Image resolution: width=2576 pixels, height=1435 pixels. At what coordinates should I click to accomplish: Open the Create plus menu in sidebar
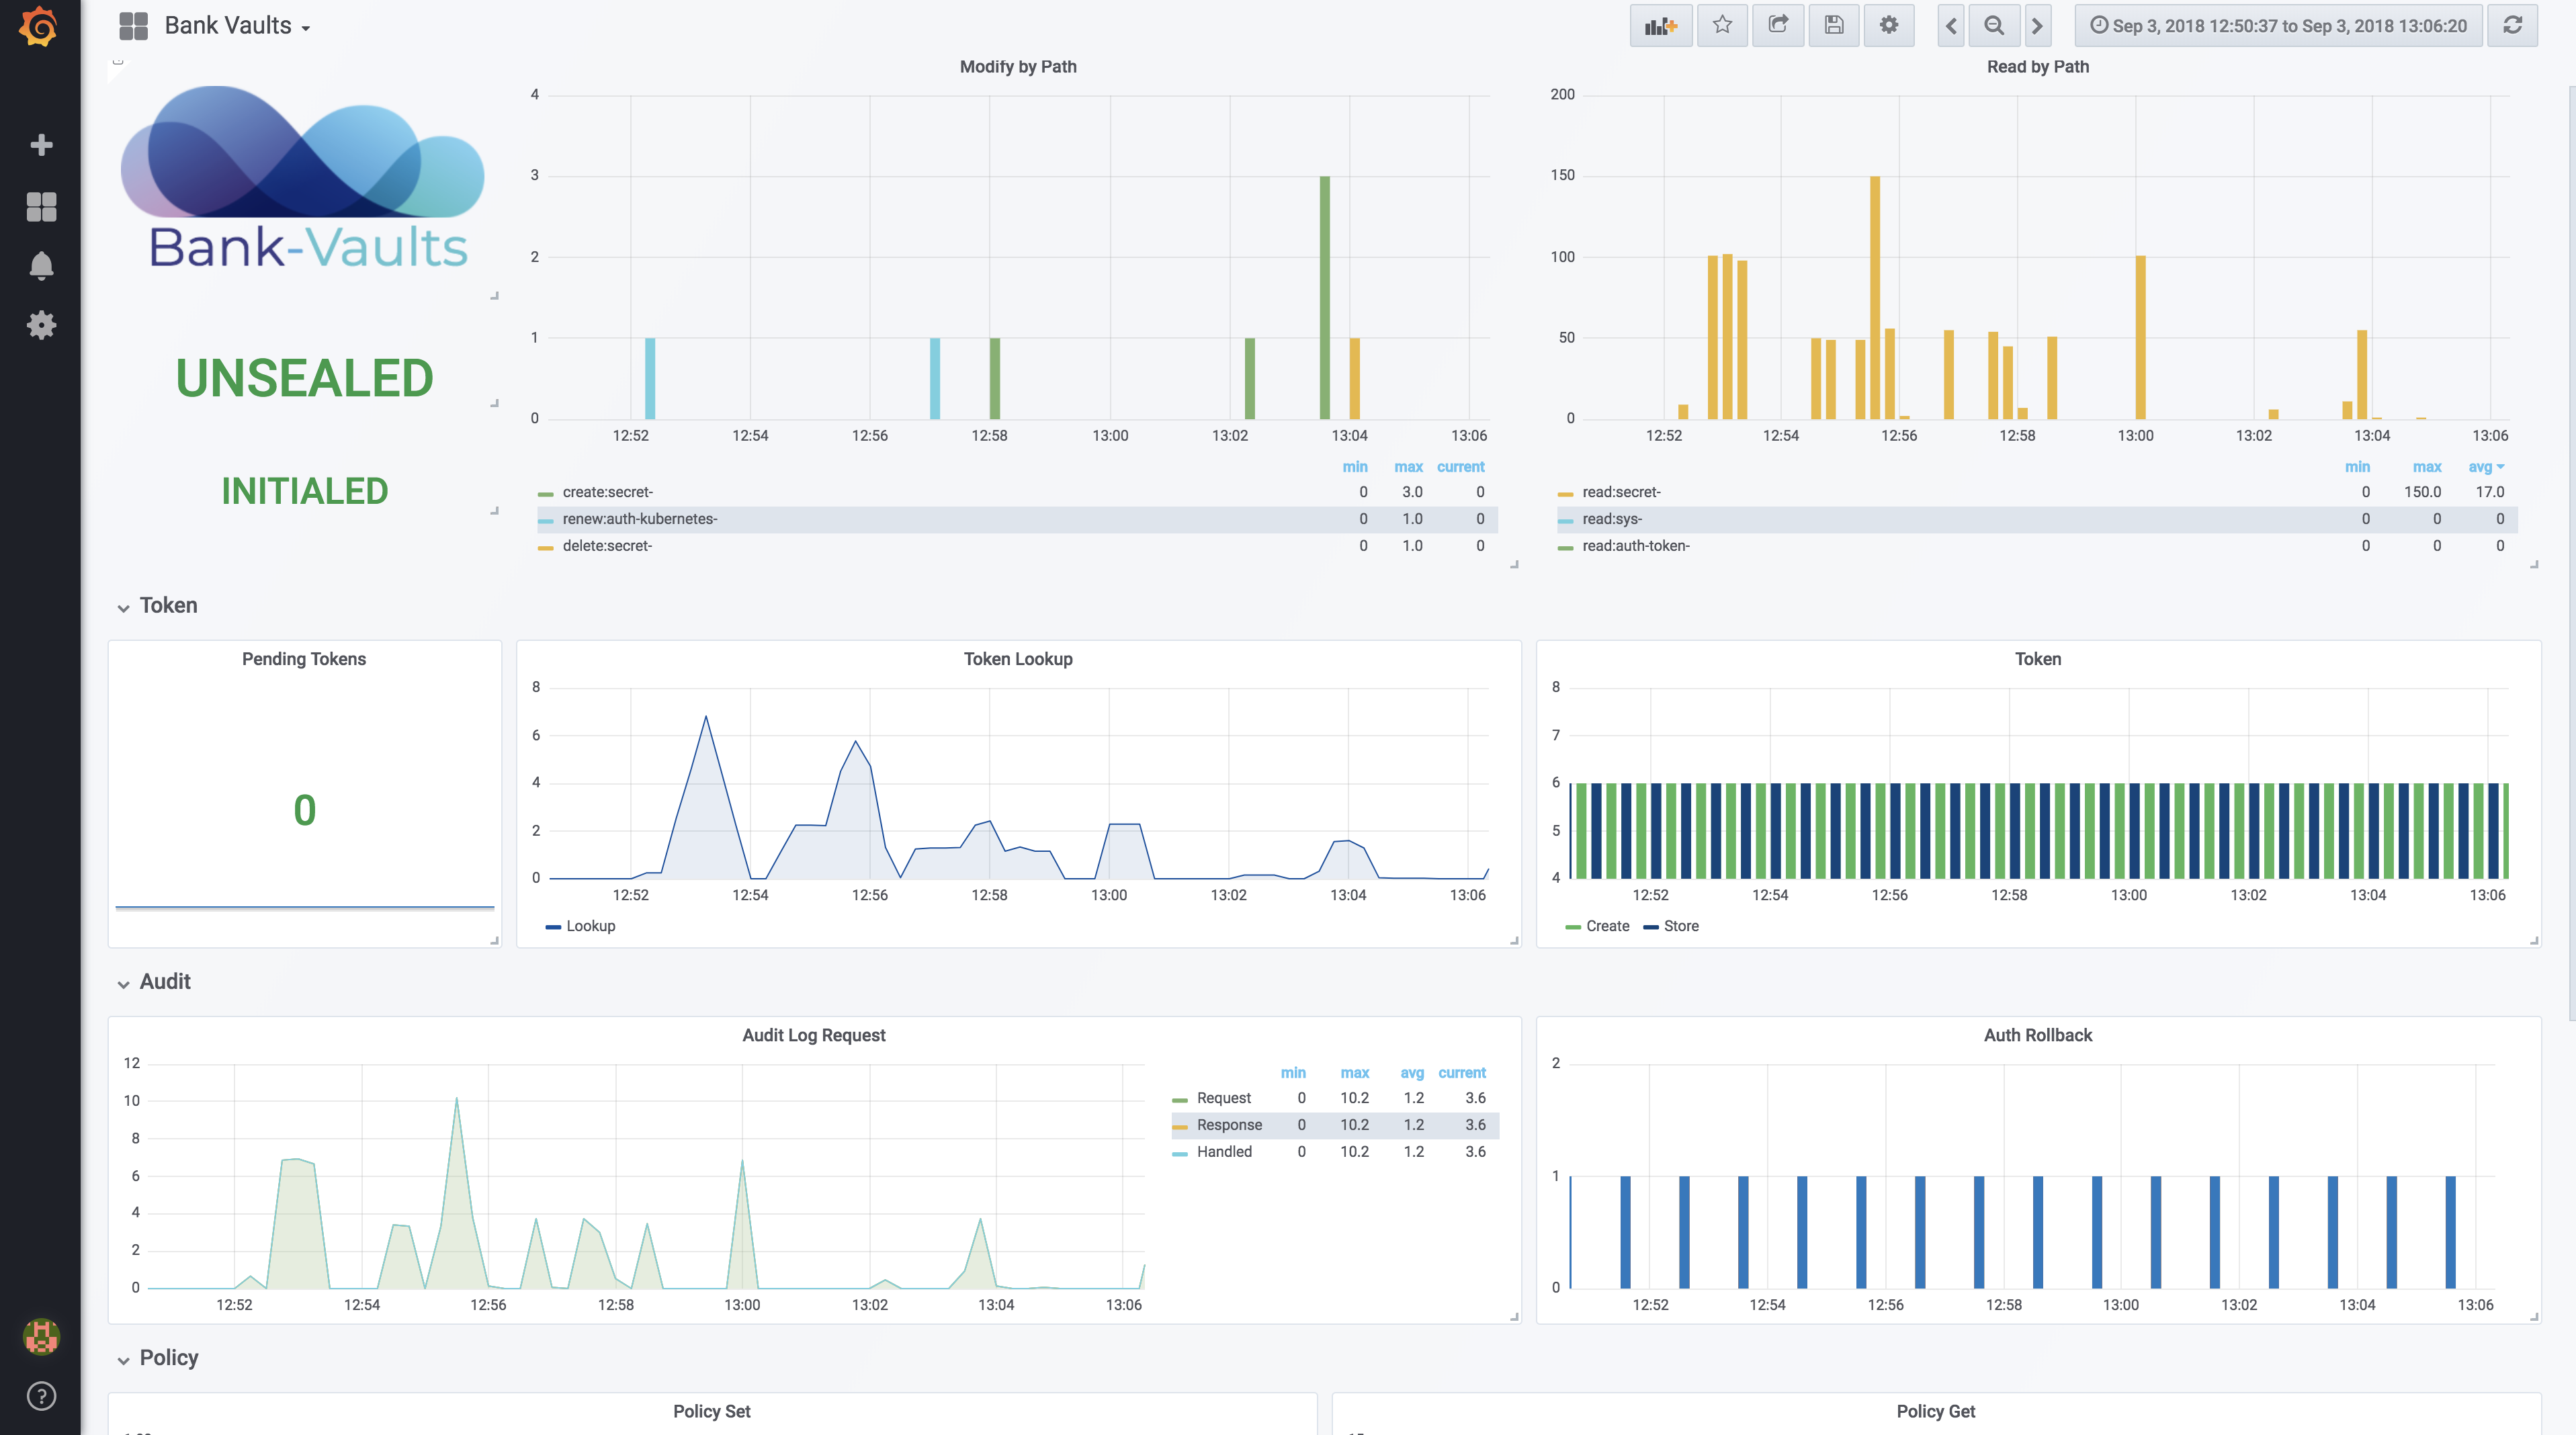[41, 145]
